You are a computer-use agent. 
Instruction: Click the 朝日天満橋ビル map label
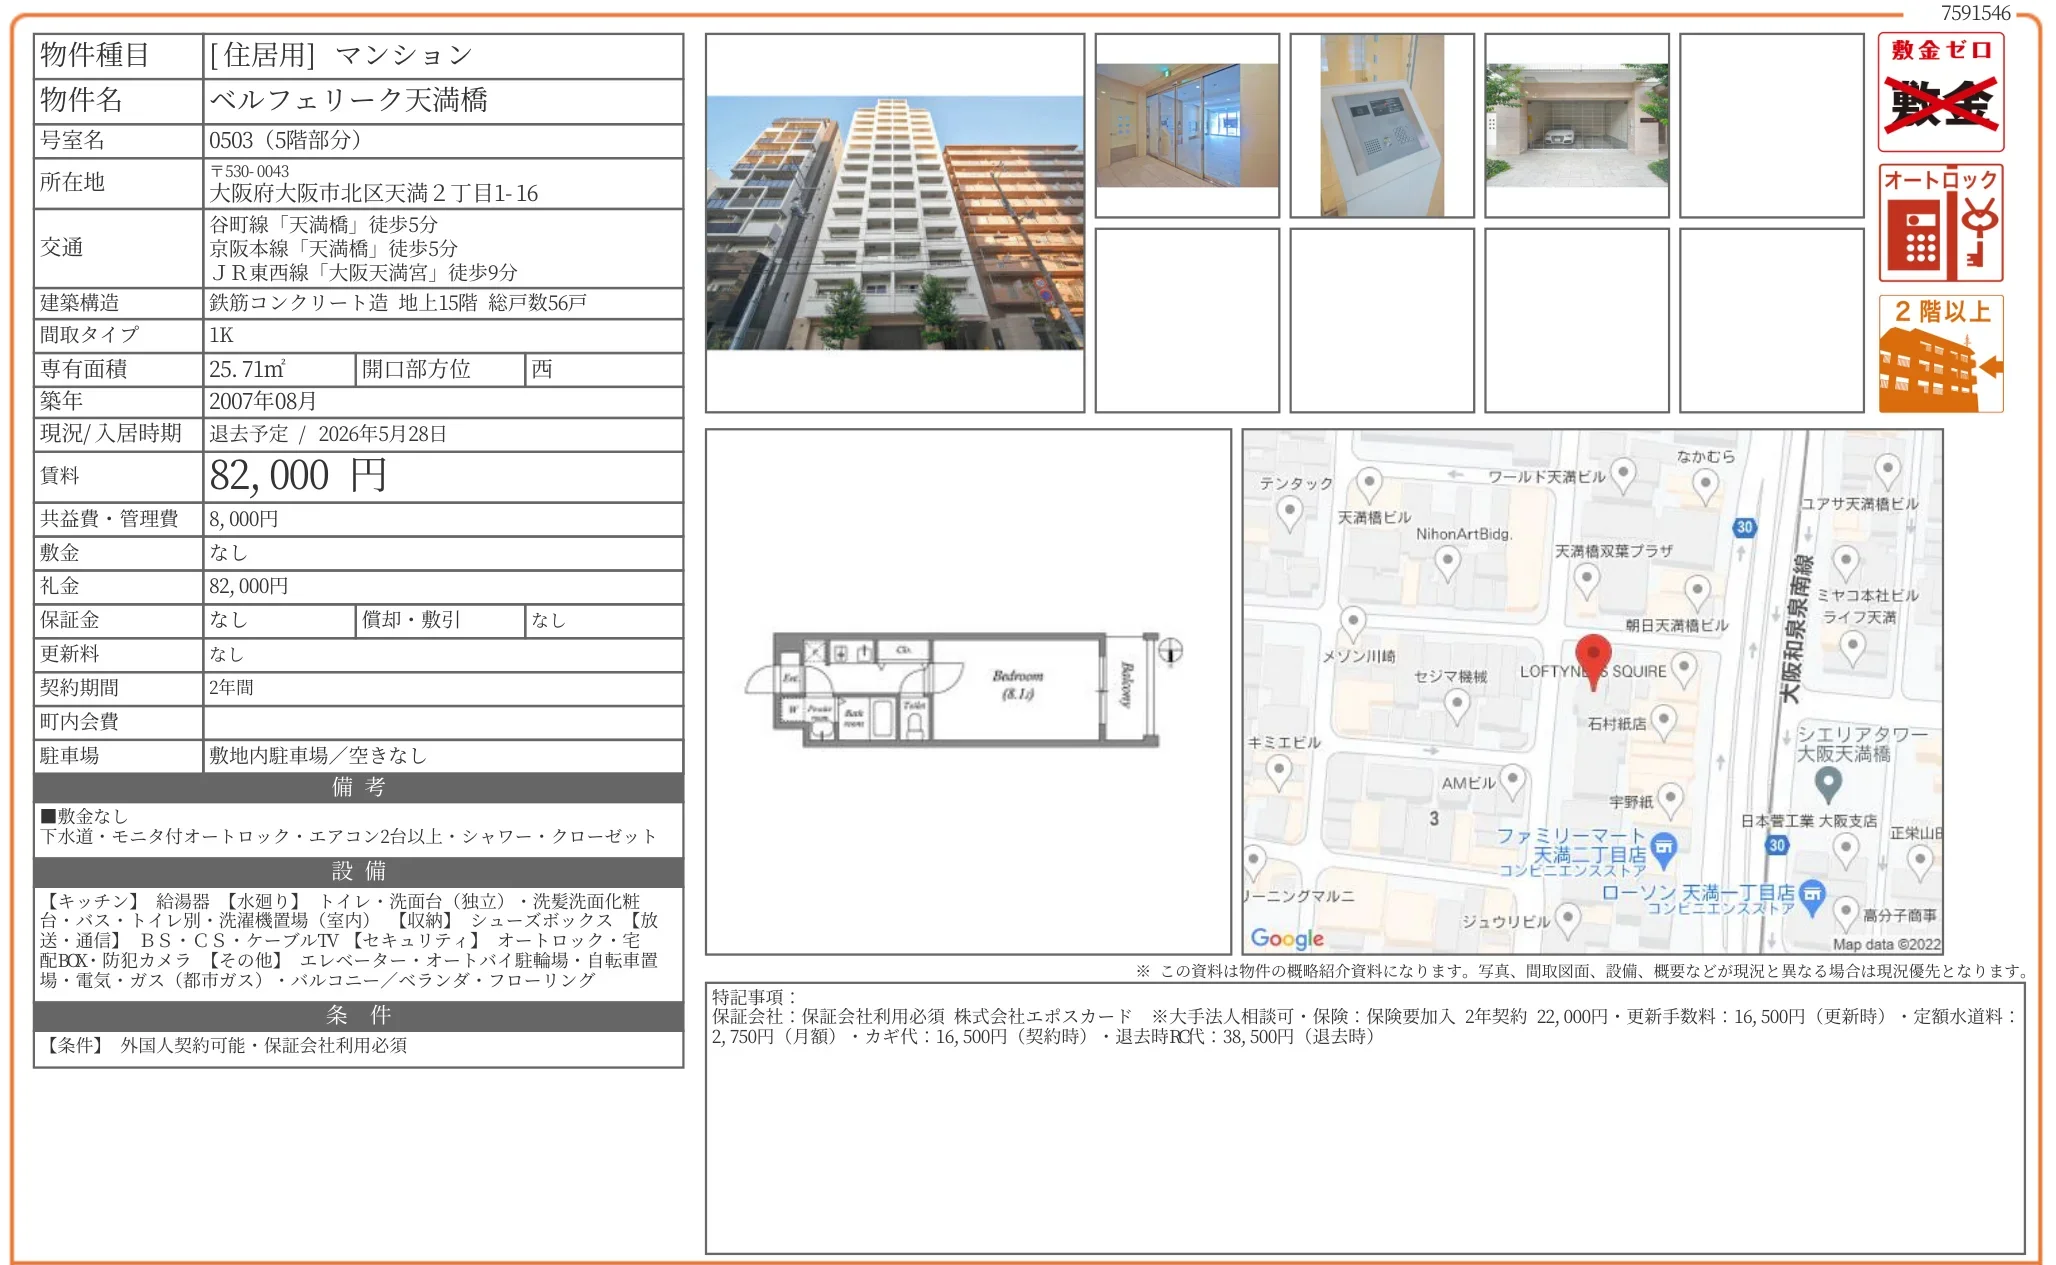click(x=1676, y=626)
